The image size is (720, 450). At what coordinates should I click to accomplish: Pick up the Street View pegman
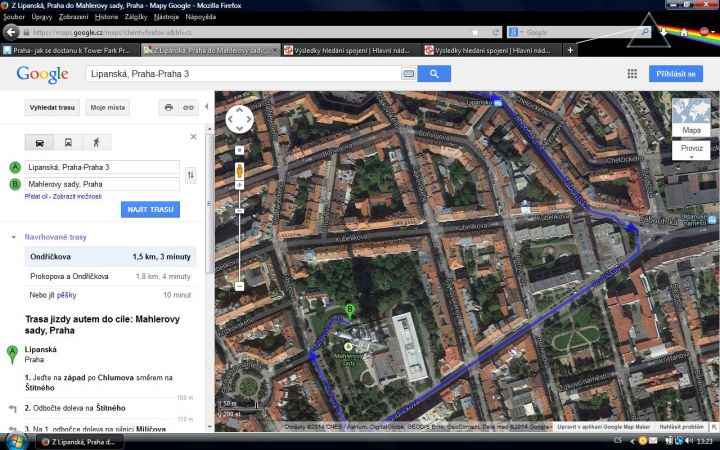(x=239, y=170)
